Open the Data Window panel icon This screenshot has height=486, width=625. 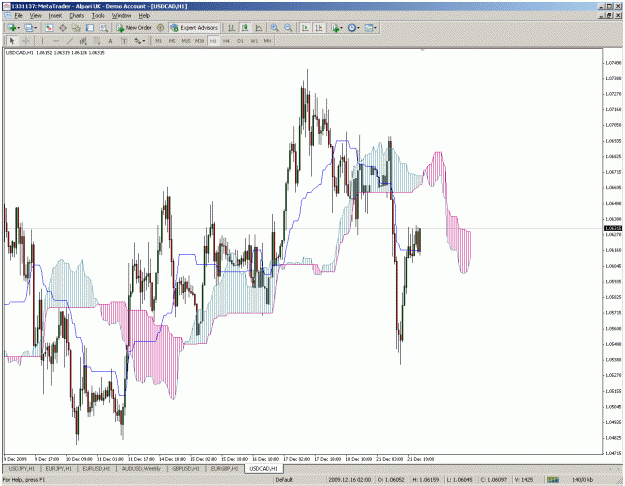(x=63, y=28)
